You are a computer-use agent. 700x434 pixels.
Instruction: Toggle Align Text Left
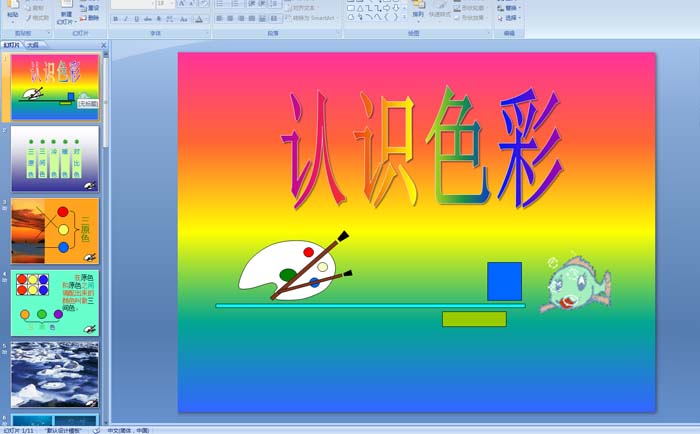pyautogui.click(x=219, y=19)
